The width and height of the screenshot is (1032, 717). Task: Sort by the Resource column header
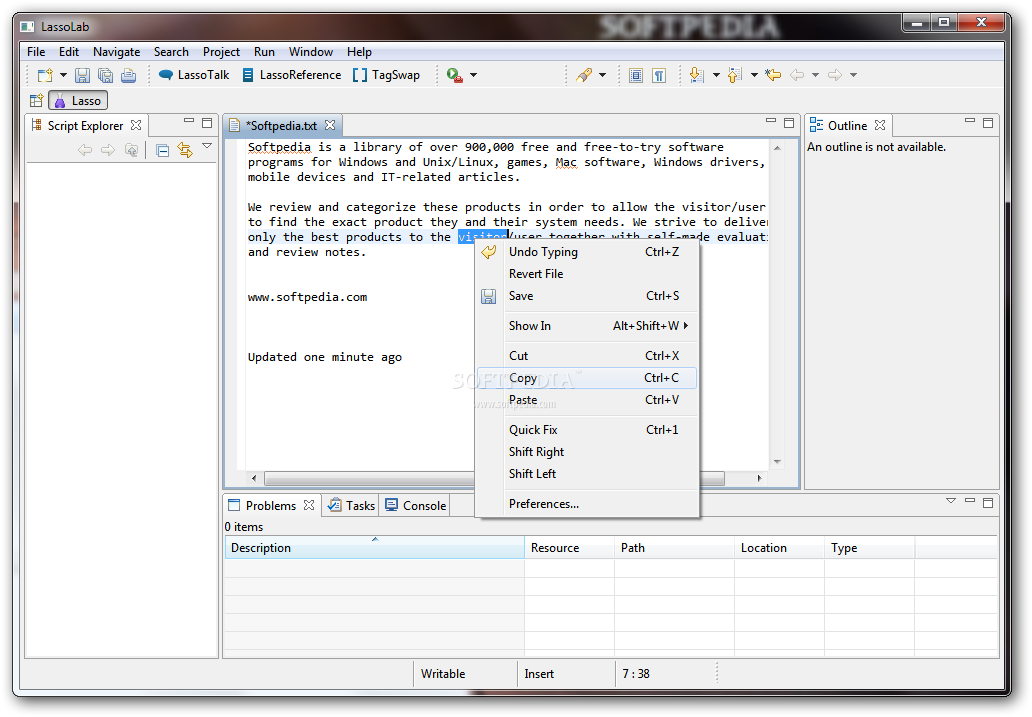pos(569,548)
